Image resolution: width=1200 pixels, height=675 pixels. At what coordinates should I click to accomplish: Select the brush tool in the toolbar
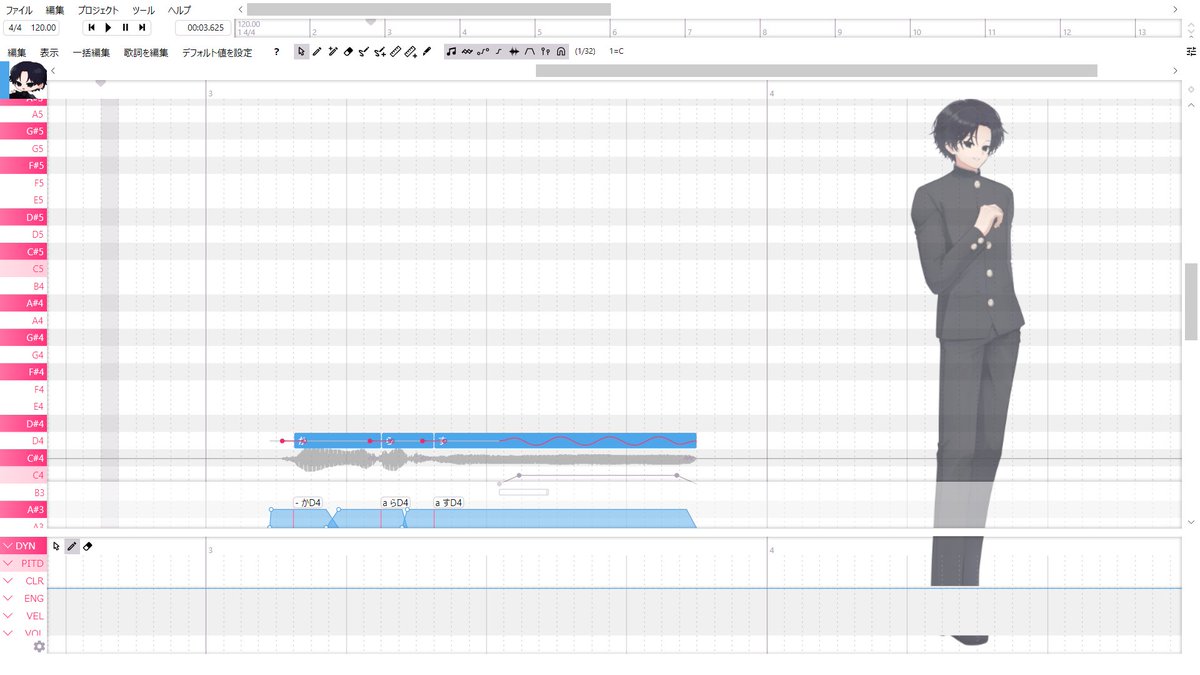click(x=427, y=51)
